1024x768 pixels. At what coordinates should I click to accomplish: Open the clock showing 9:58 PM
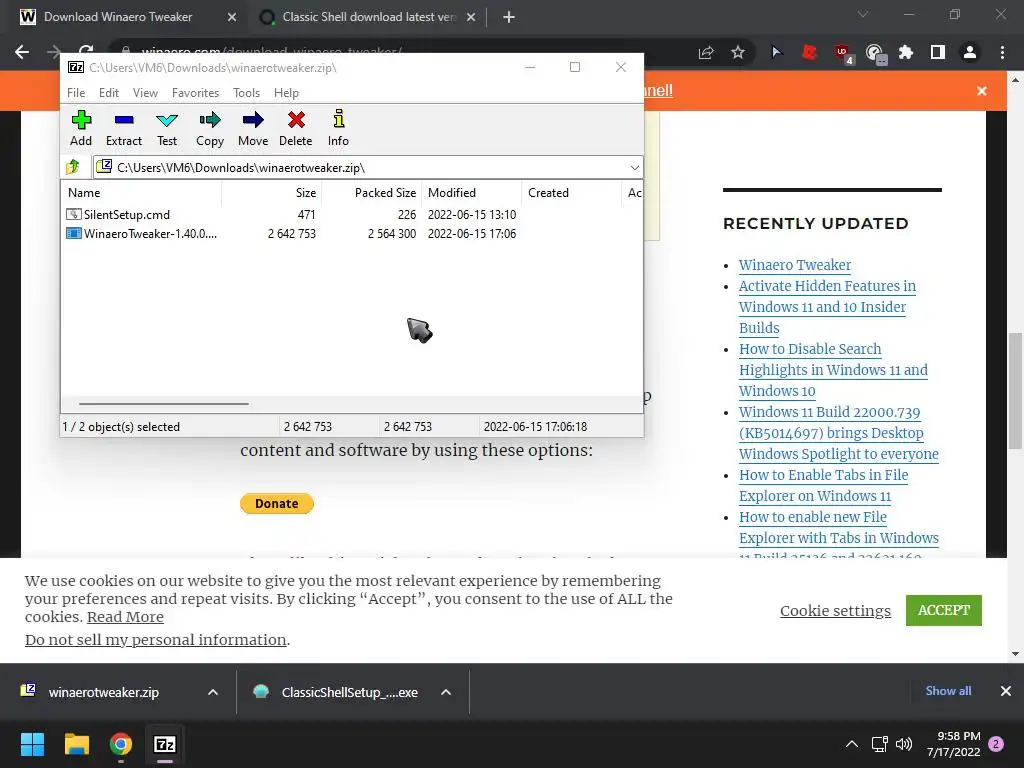[x=953, y=744]
